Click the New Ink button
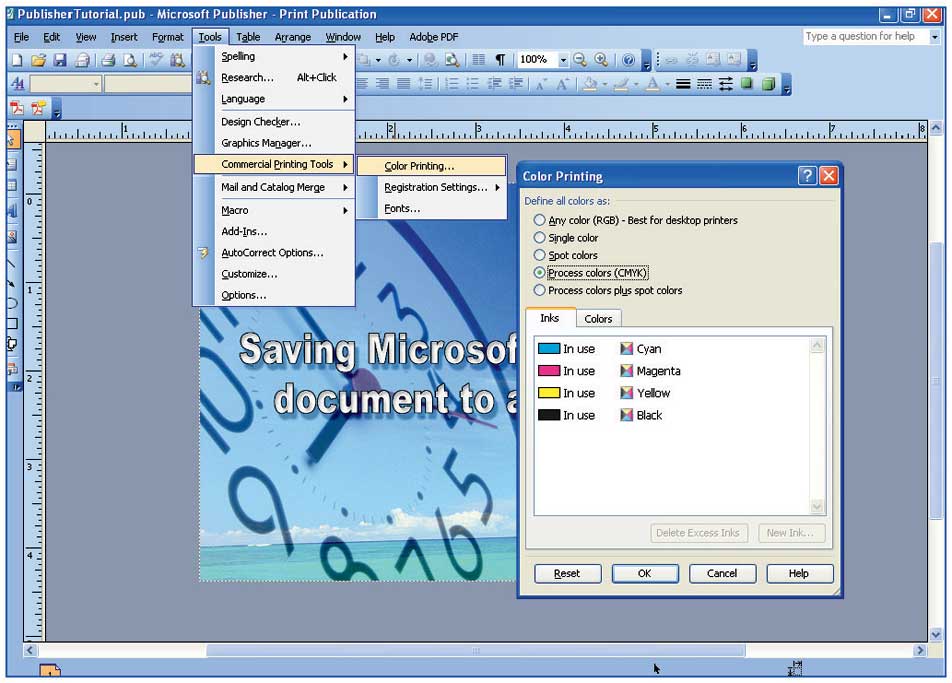The width and height of the screenshot is (952, 683). click(x=791, y=533)
